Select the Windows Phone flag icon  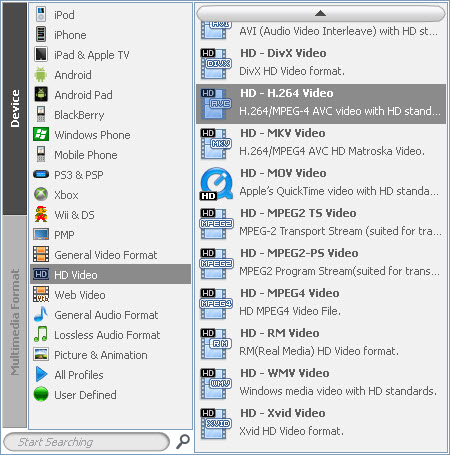(x=41, y=134)
